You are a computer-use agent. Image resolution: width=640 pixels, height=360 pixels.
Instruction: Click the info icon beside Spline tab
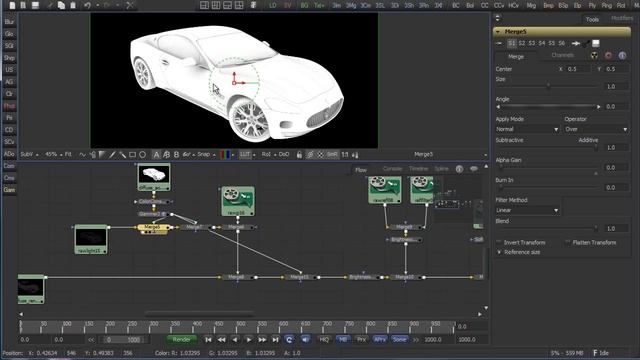pos(459,169)
